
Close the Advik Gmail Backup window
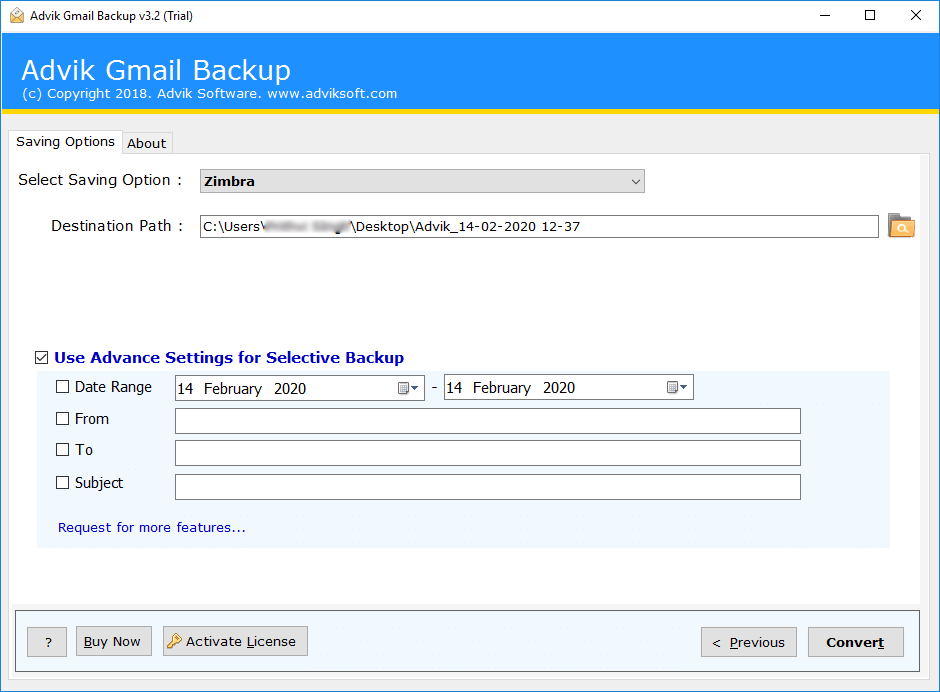[915, 16]
